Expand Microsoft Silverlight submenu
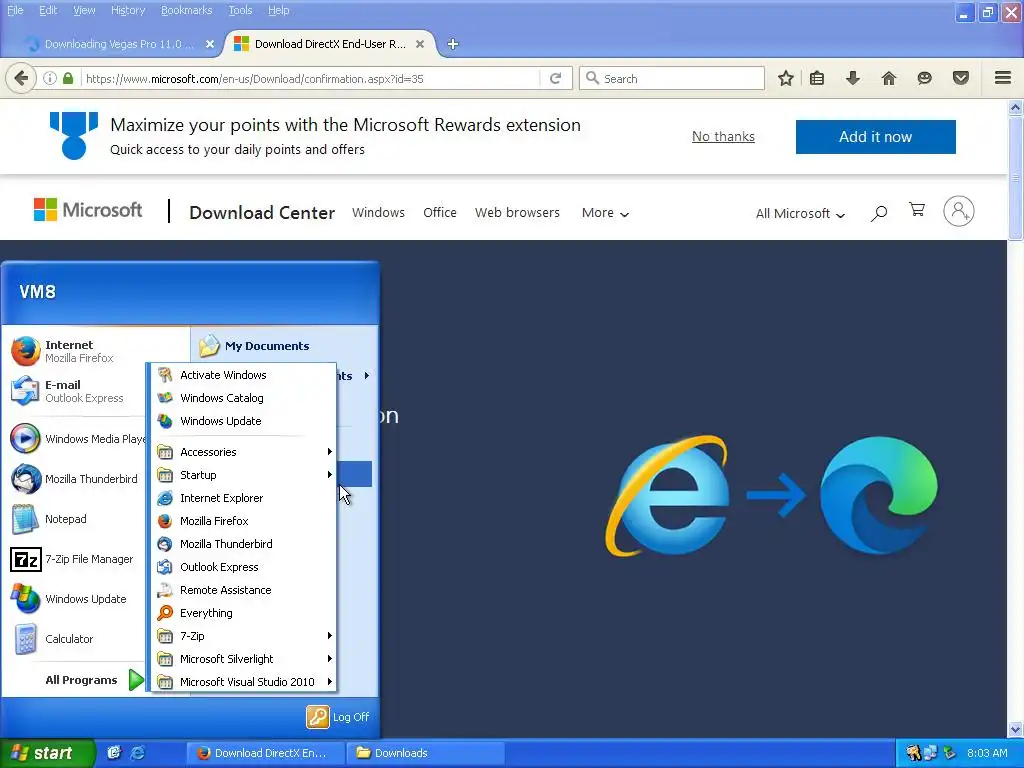Screen dimensions: 1024x768 click(241, 659)
